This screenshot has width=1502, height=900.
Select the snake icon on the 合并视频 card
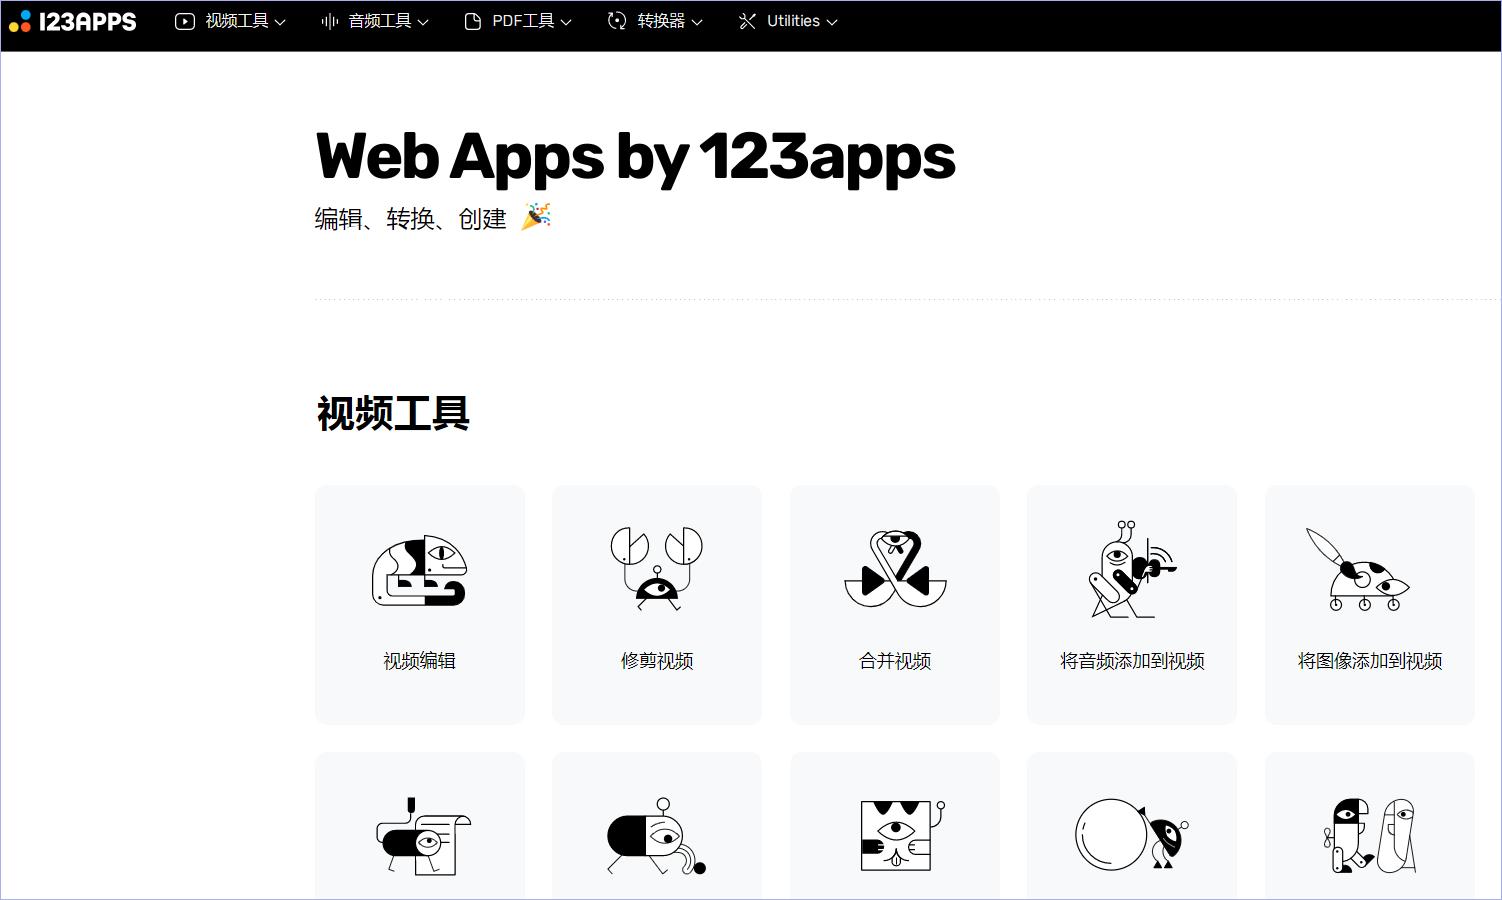coord(894,570)
